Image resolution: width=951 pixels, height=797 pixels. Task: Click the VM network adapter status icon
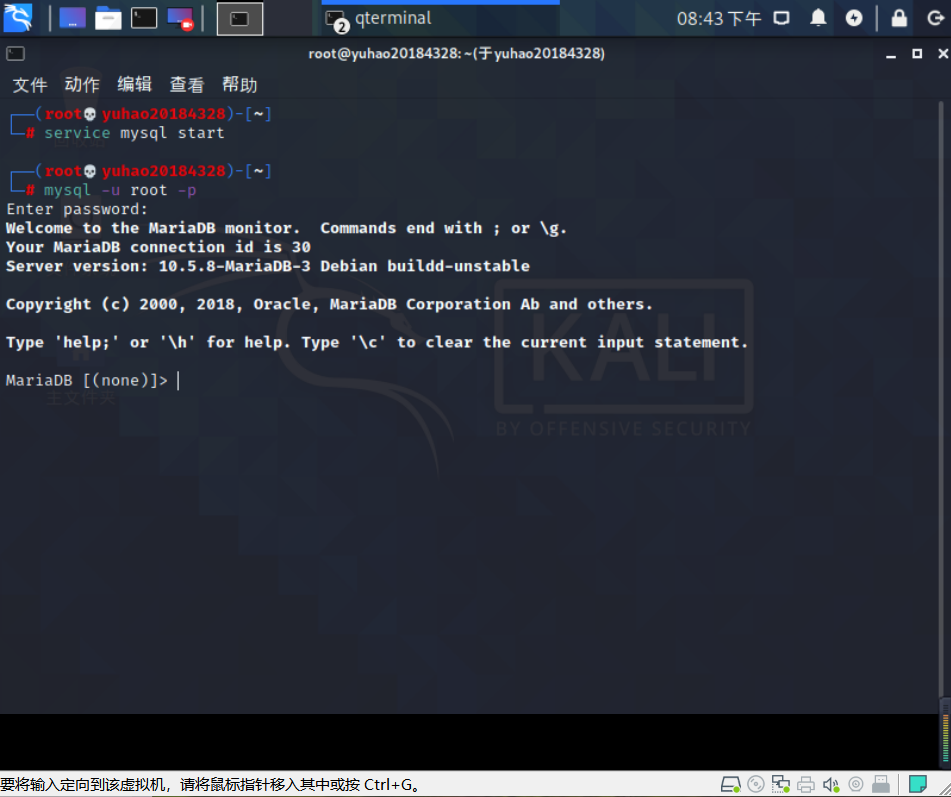(781, 785)
